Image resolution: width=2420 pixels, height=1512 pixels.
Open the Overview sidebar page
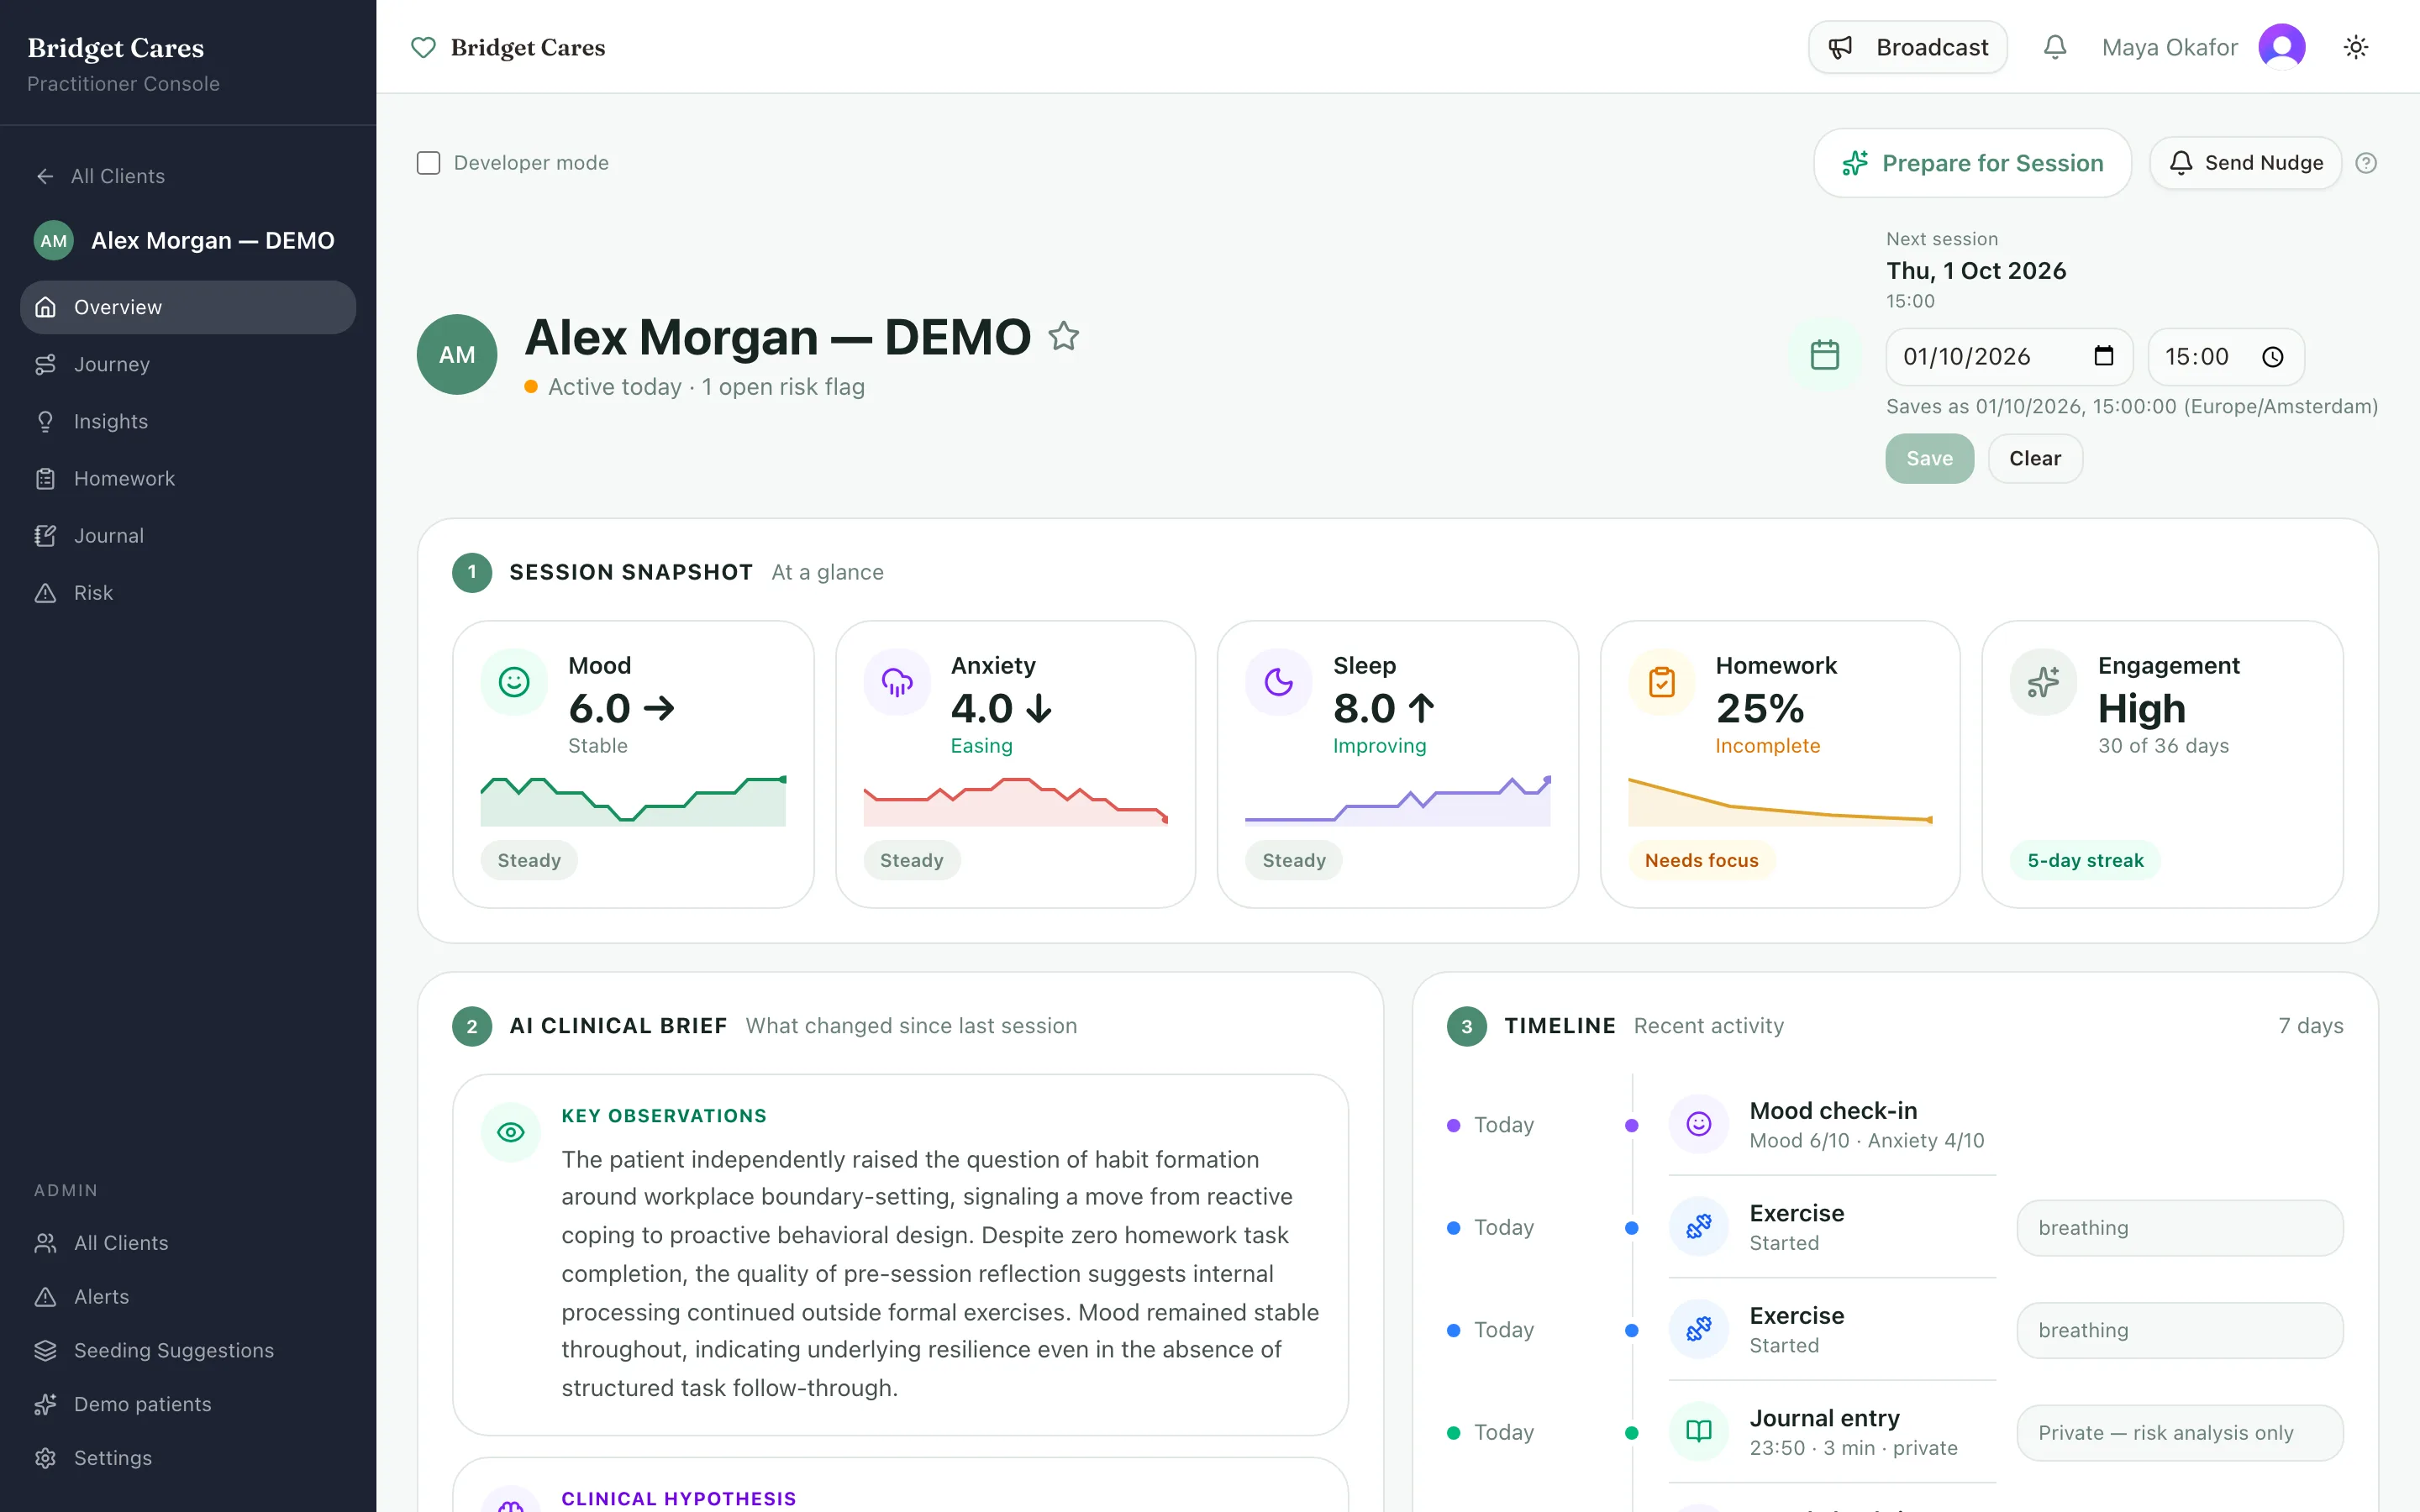pyautogui.click(x=188, y=307)
